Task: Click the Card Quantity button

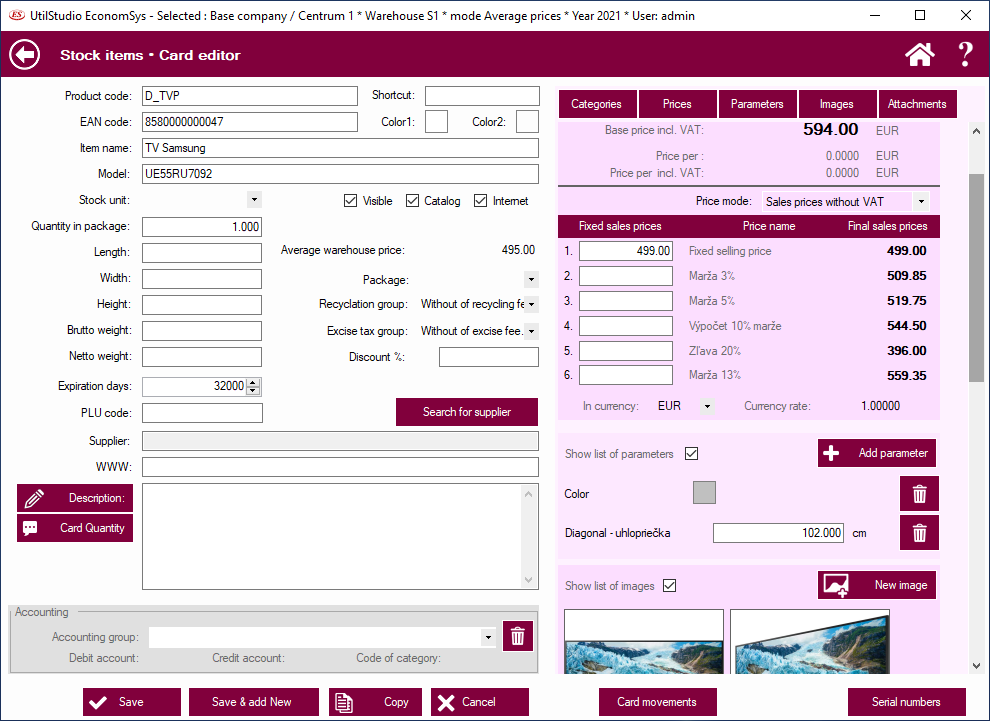Action: tap(75, 528)
